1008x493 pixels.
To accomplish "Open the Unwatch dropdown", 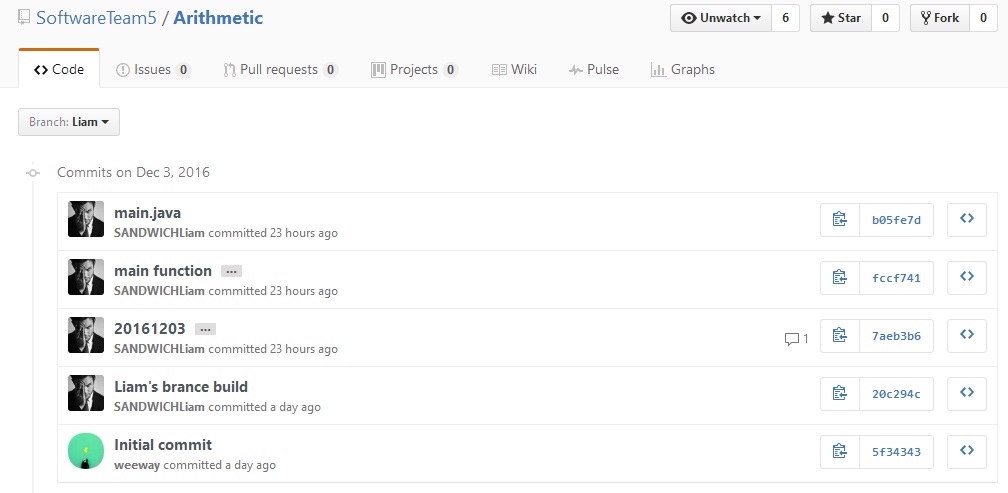I will click(721, 18).
